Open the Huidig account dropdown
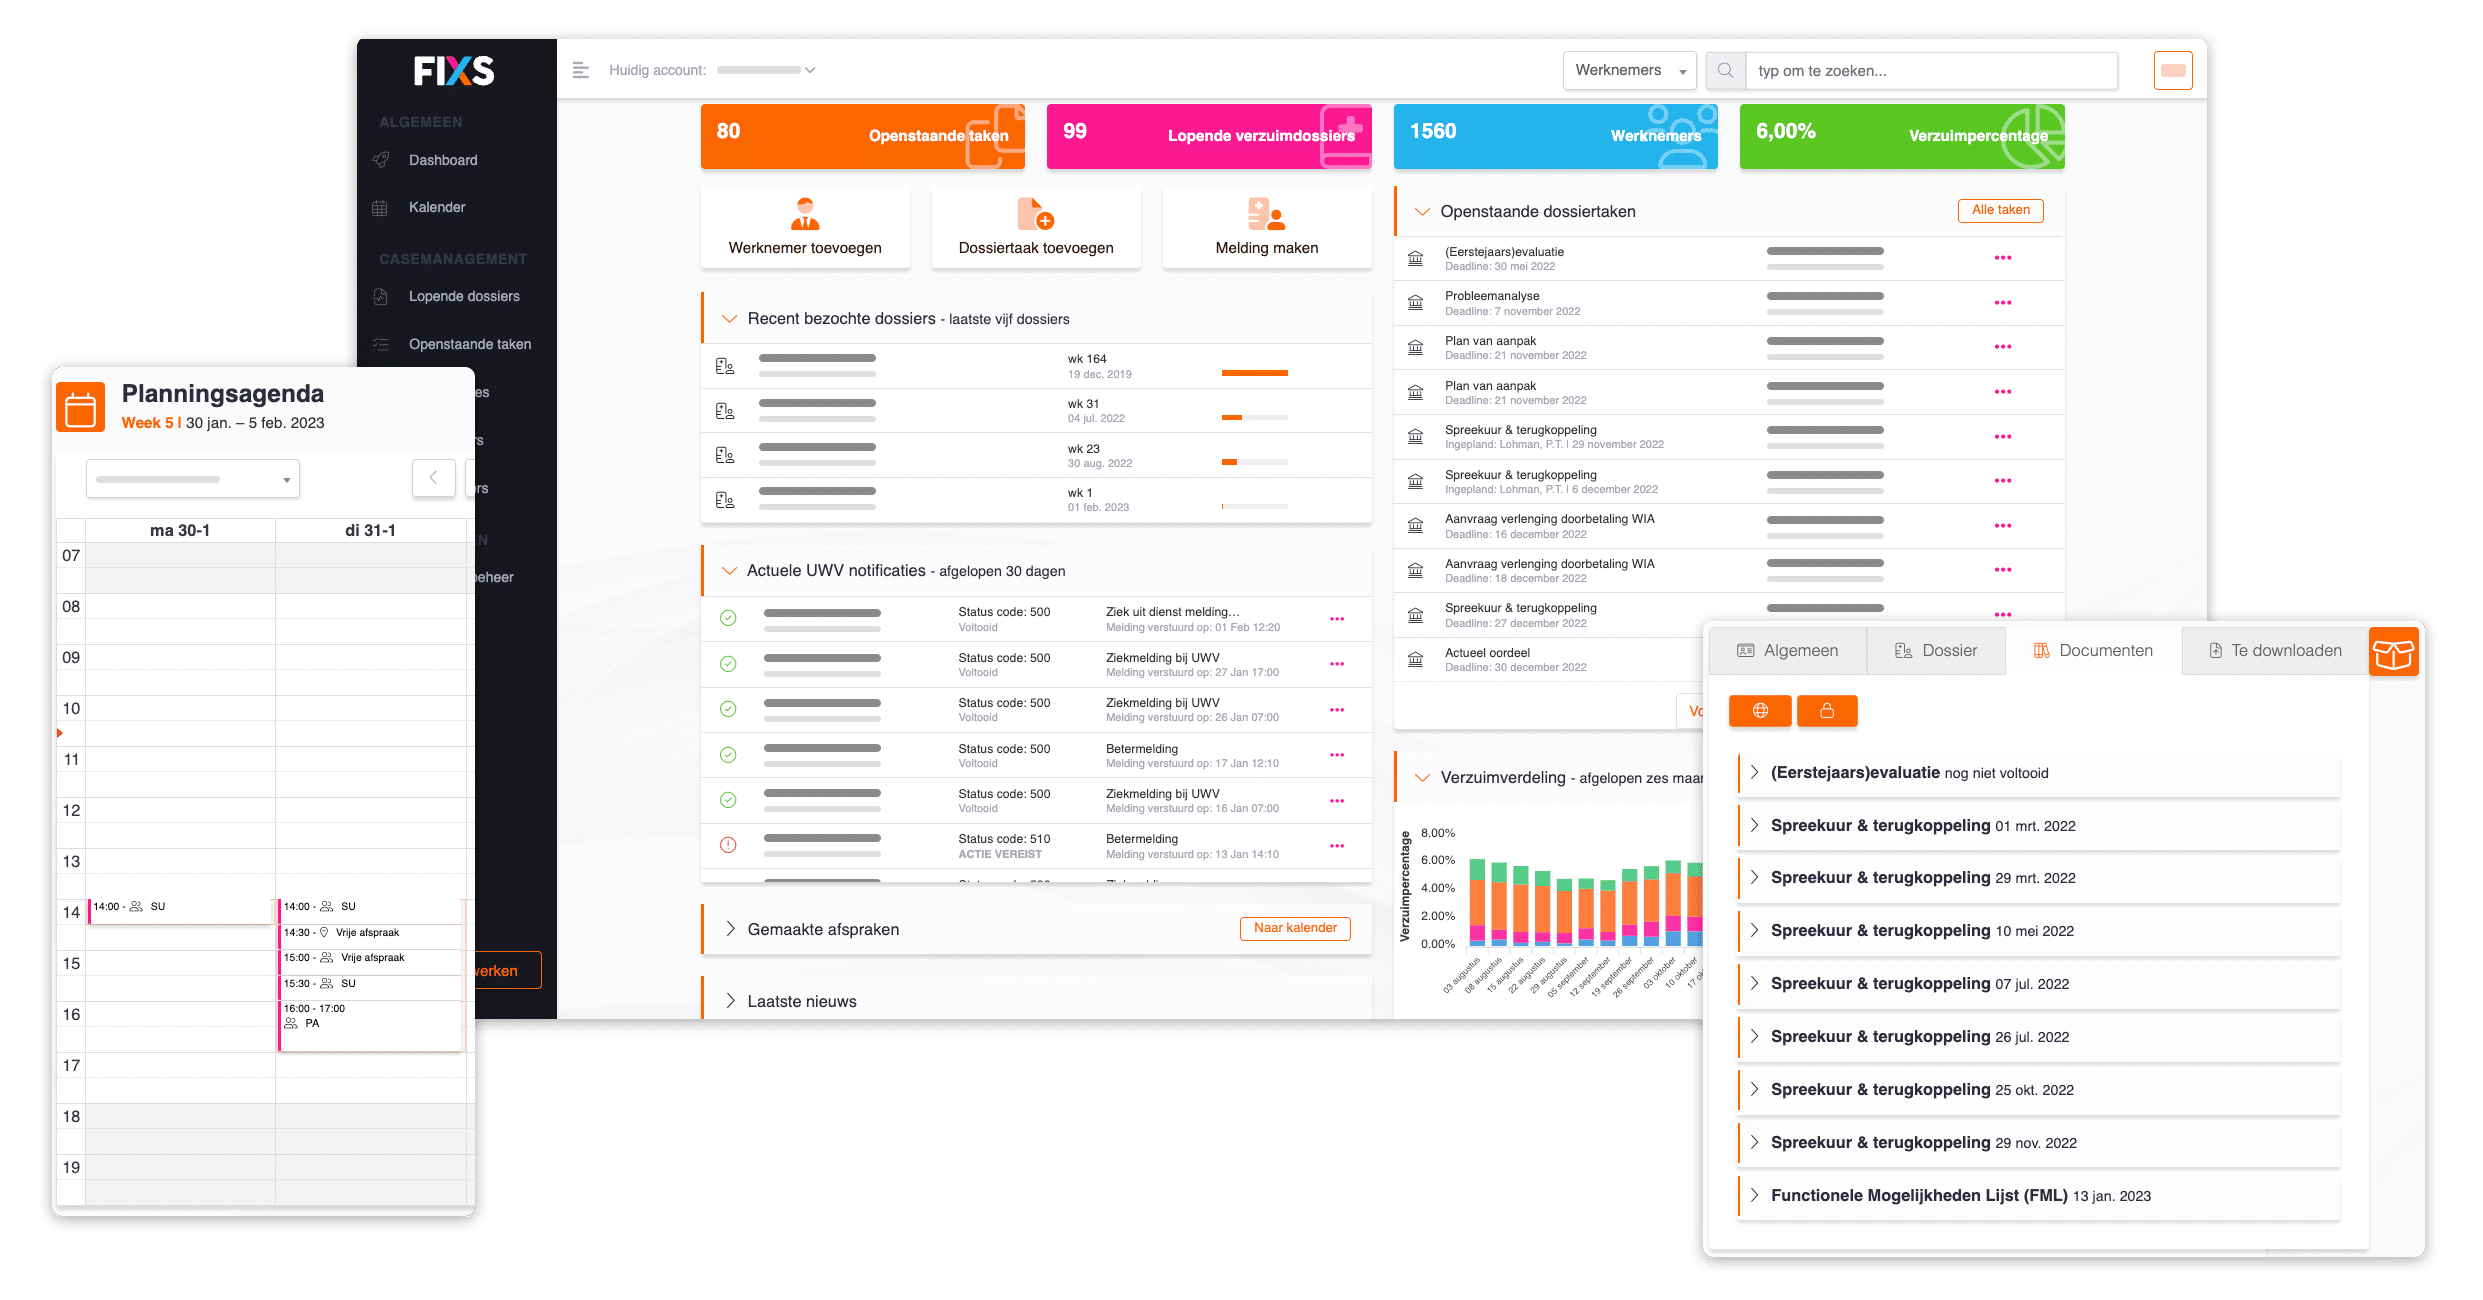This screenshot has width=2483, height=1300. [x=766, y=70]
